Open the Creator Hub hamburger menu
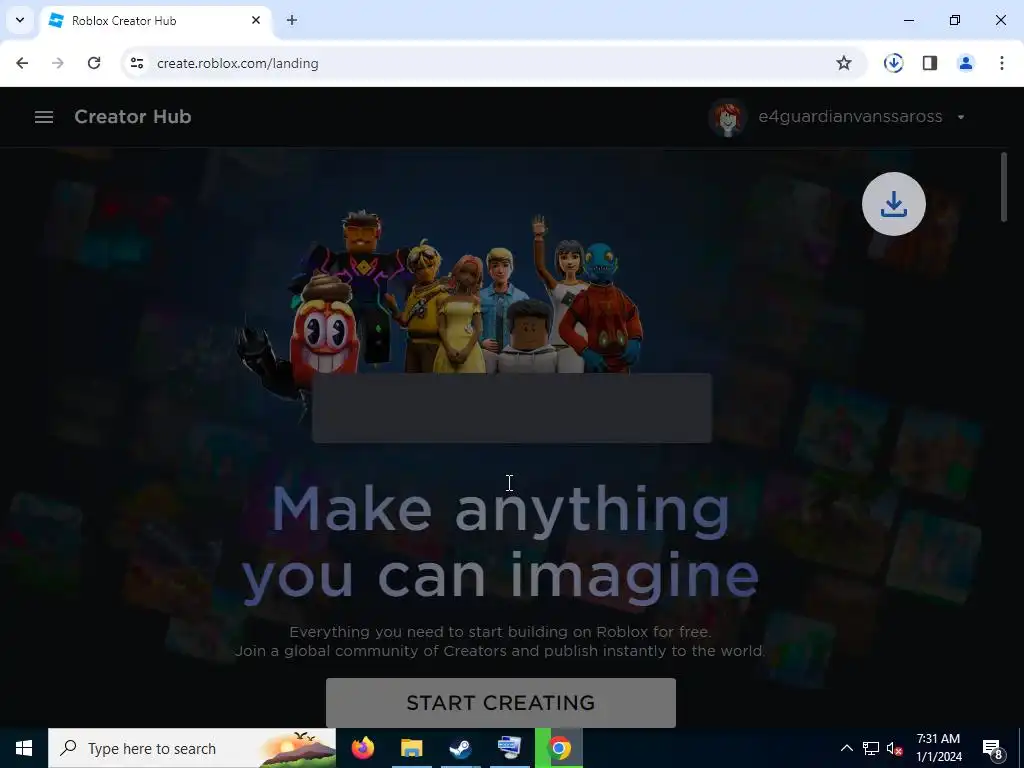 pos(44,117)
